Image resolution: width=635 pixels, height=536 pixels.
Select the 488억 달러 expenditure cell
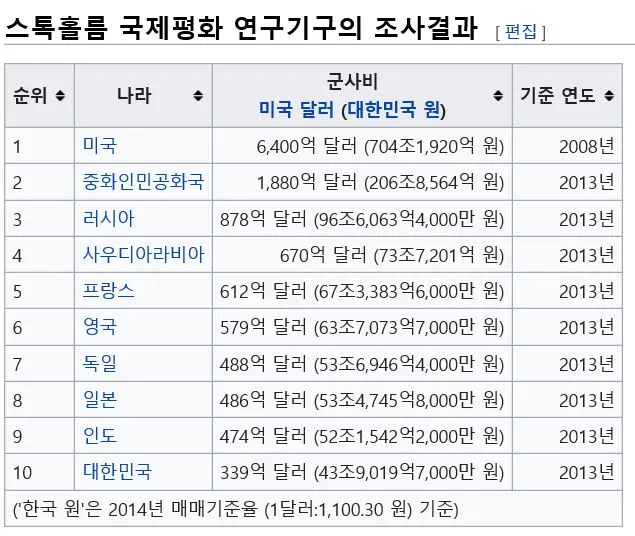[362, 364]
